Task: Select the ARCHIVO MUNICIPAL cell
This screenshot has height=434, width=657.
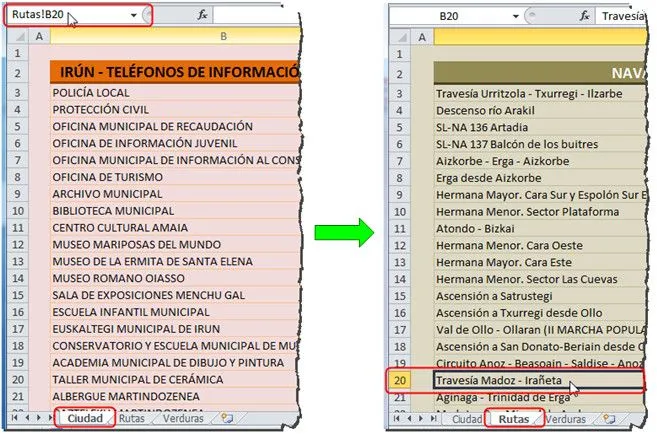Action: pyautogui.click(x=175, y=194)
